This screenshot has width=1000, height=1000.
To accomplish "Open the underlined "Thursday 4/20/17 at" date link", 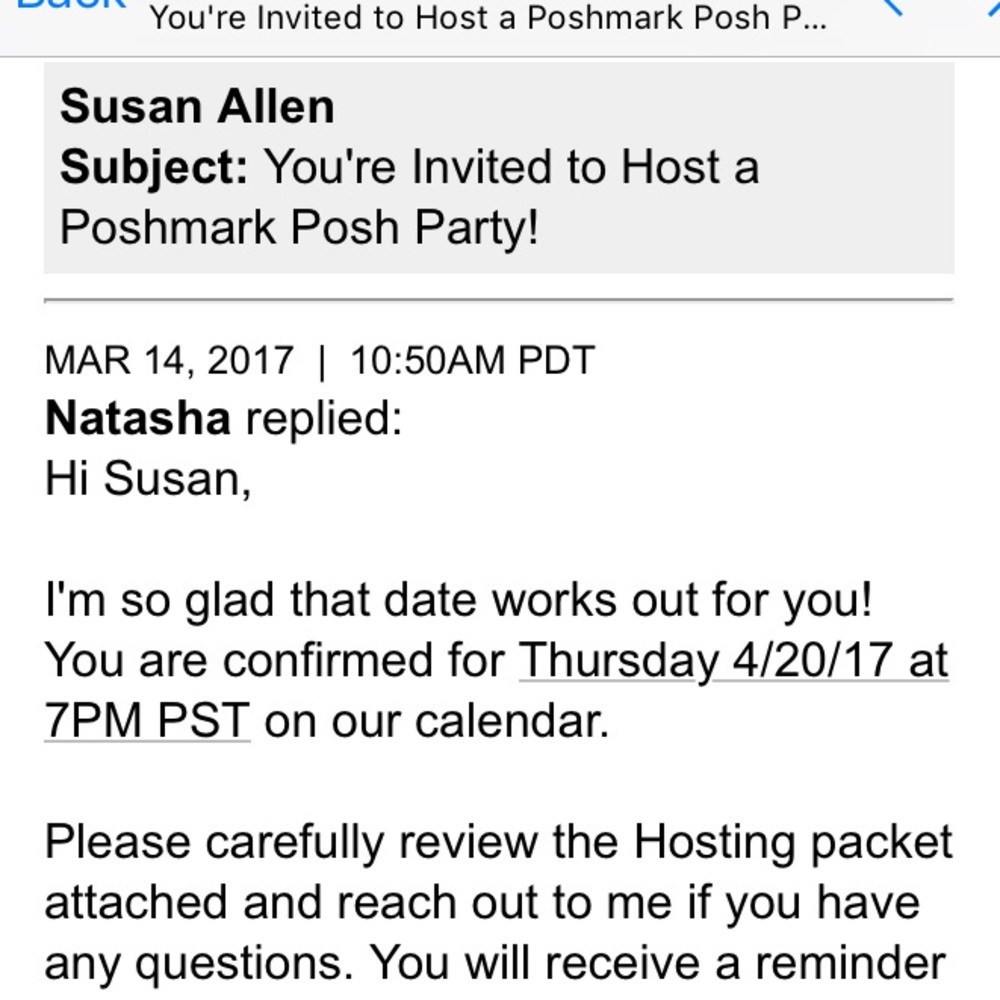I will click(x=734, y=661).
